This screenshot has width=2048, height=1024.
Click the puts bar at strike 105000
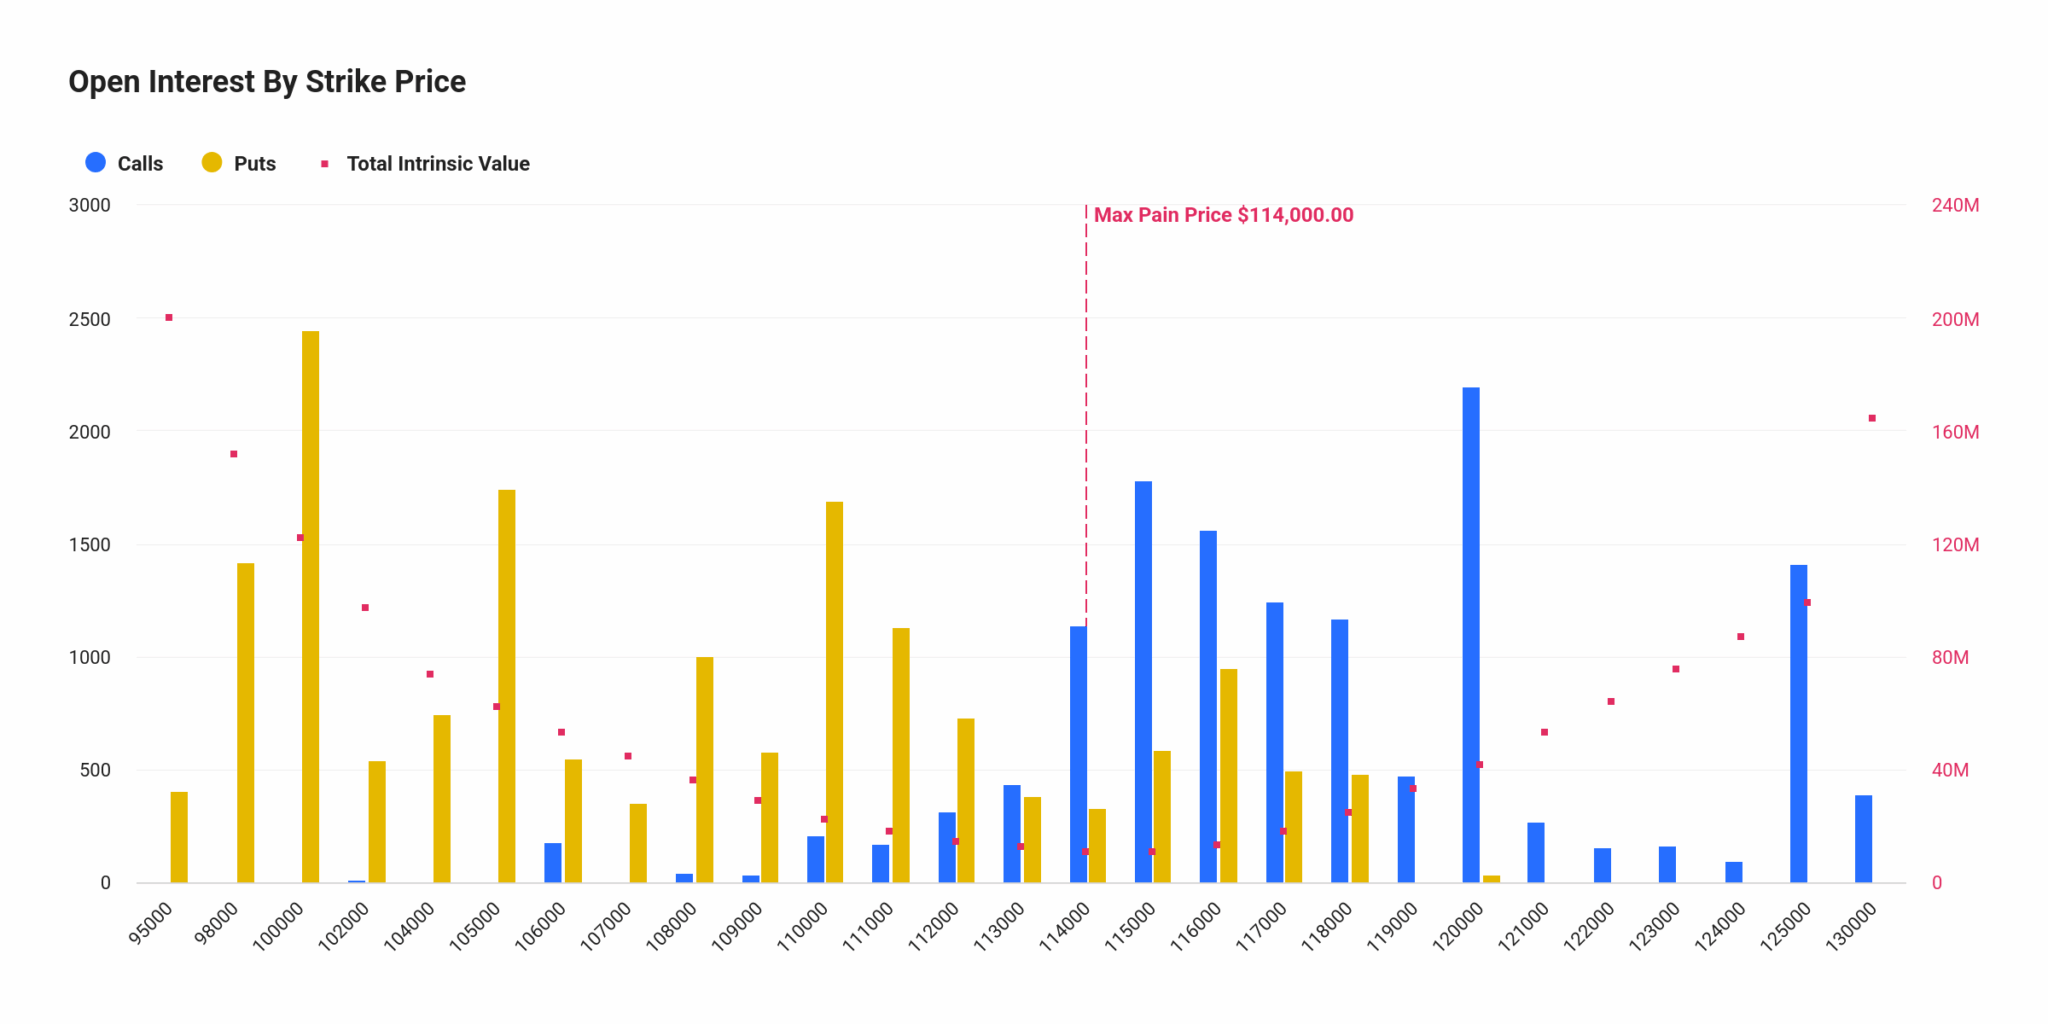(x=507, y=686)
